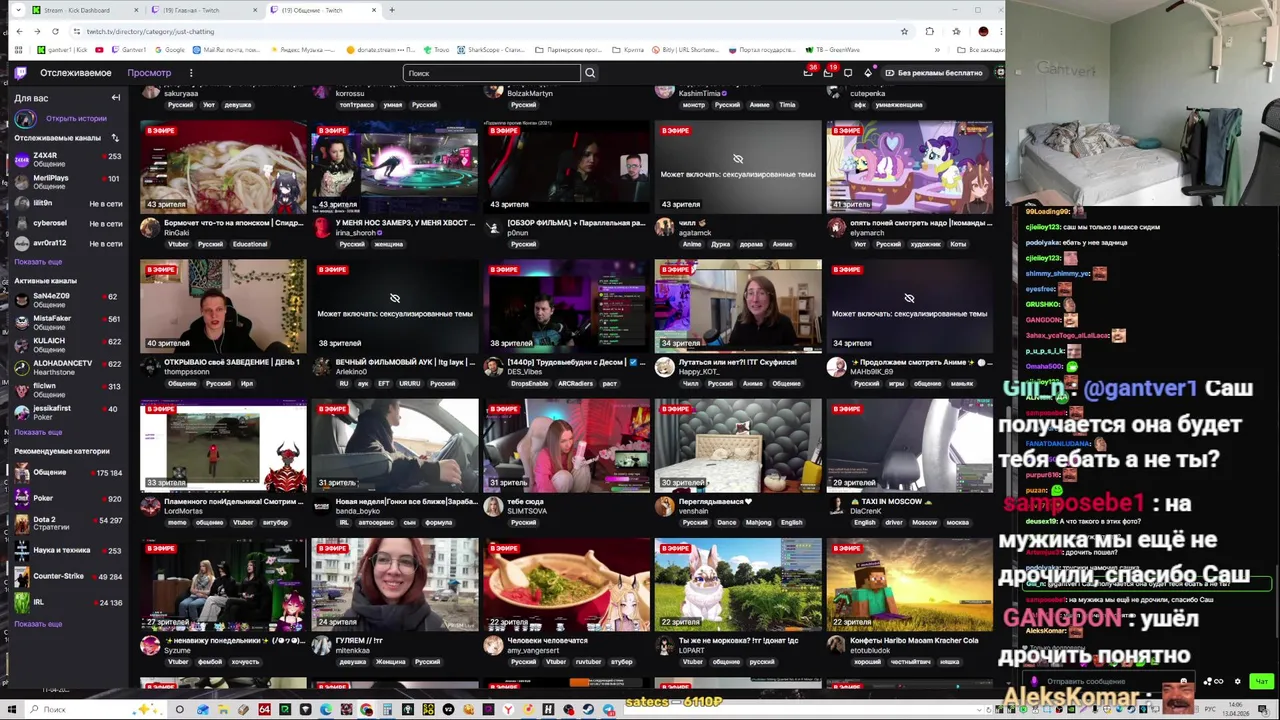
Task: Click the Bits crown icon in header
Action: pos(868,73)
